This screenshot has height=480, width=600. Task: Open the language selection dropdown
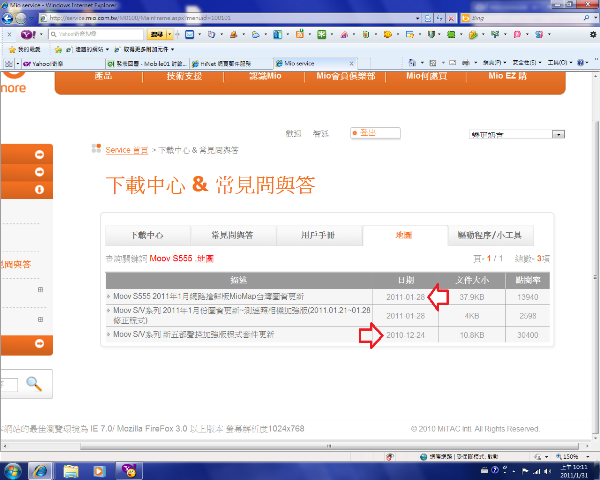point(517,134)
